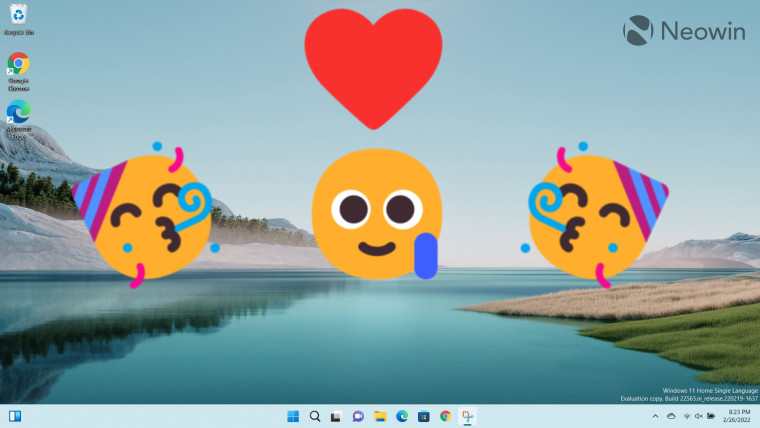Viewport: 760px width, 428px height.
Task: Select the Recycle Bin desktop icon
Action: [18, 18]
